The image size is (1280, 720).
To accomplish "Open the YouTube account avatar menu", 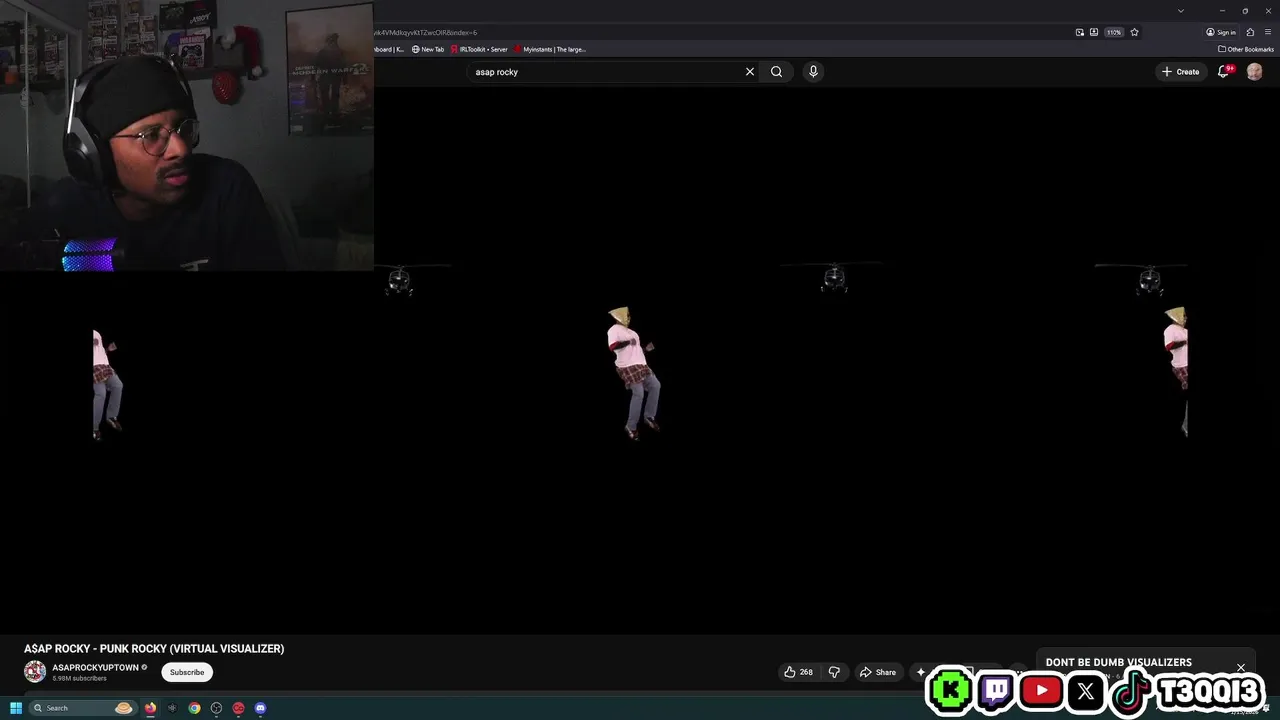I will click(1254, 72).
